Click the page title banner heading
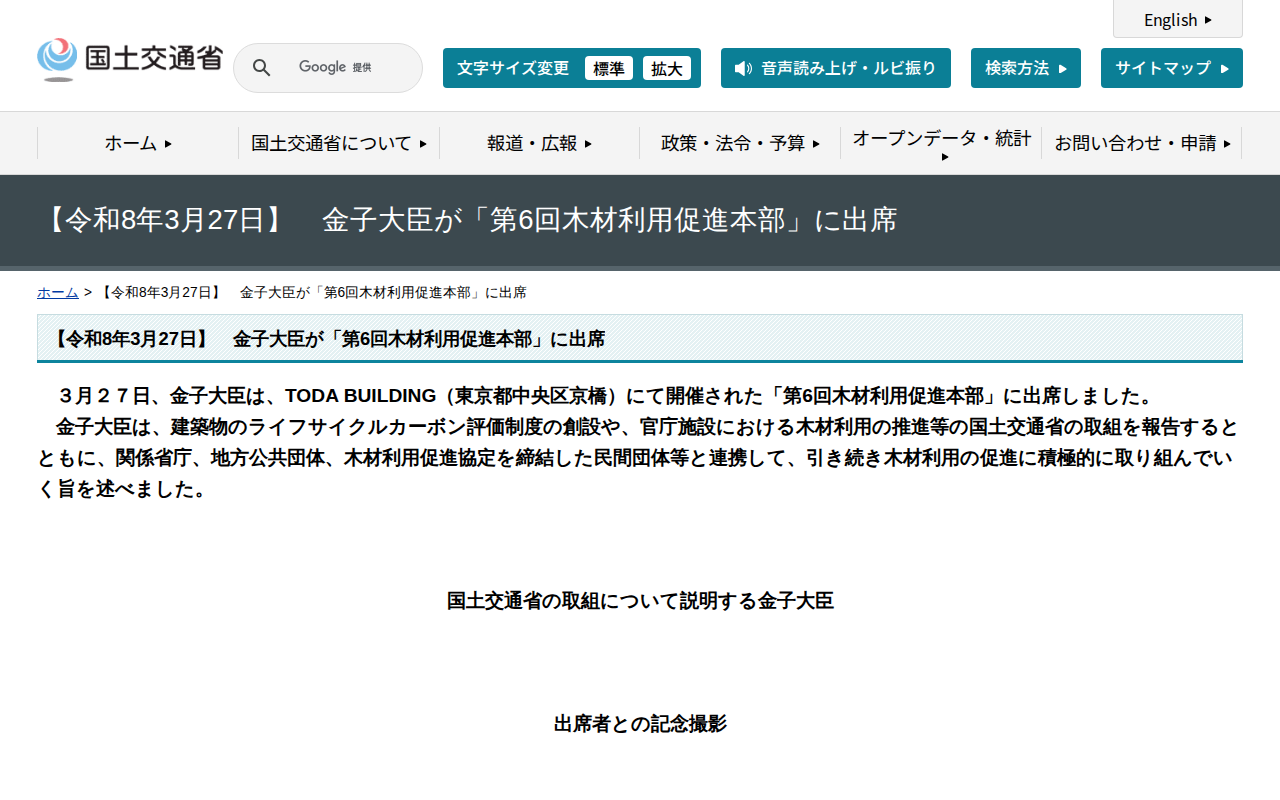The image size is (1280, 800). (x=469, y=220)
